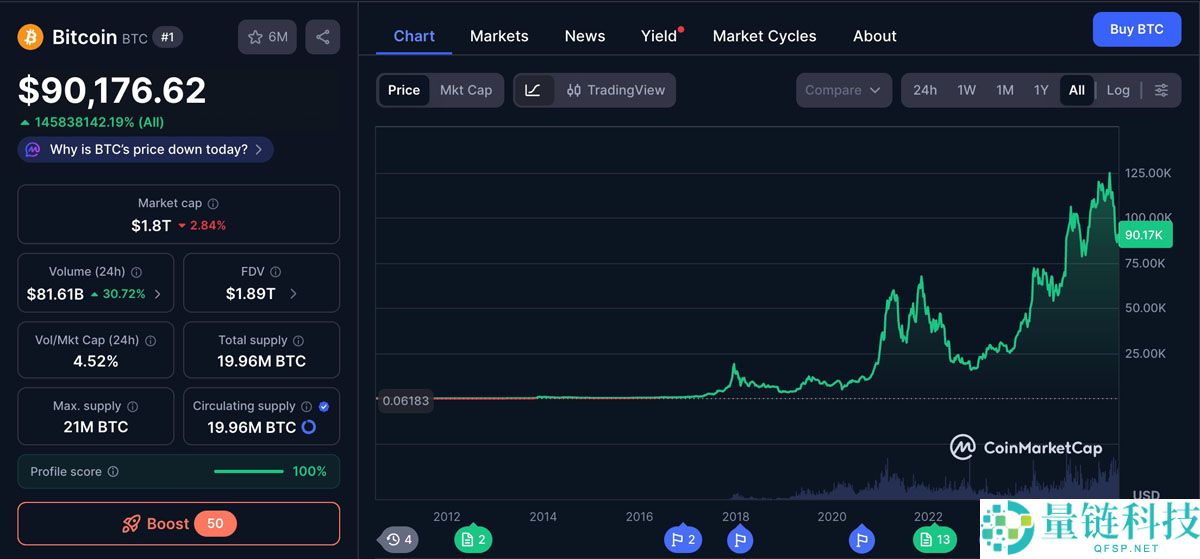Open the Markets tab

[x=499, y=36]
